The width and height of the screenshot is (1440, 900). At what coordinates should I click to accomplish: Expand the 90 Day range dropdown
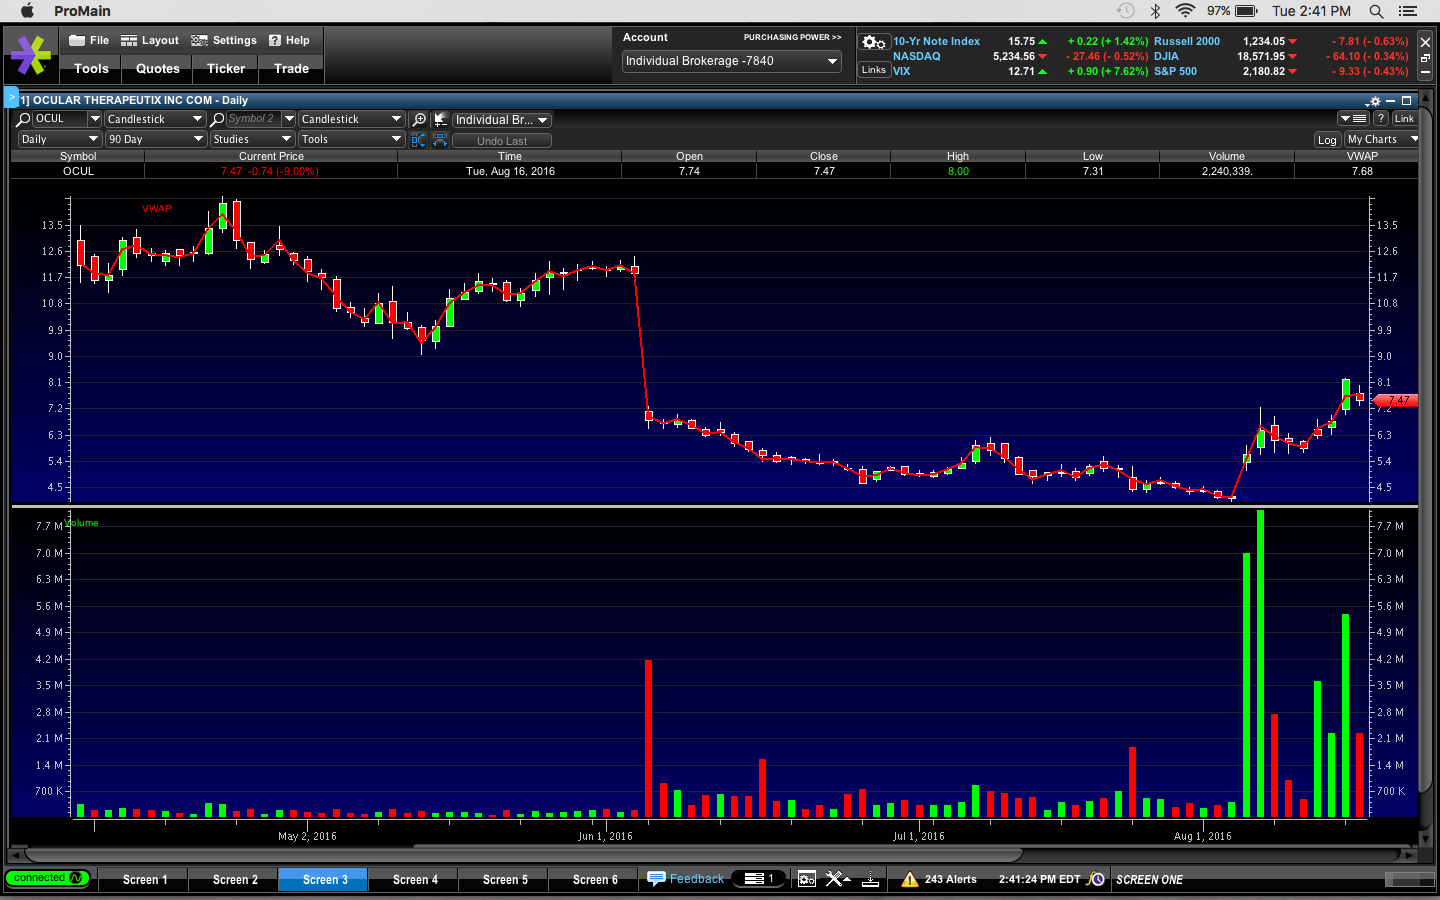(155, 140)
